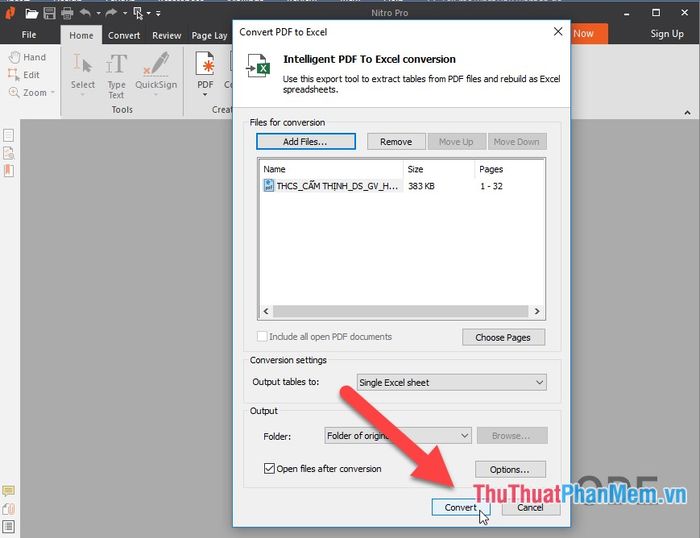Click the Move Down button
The width and height of the screenshot is (700, 538).
(517, 142)
